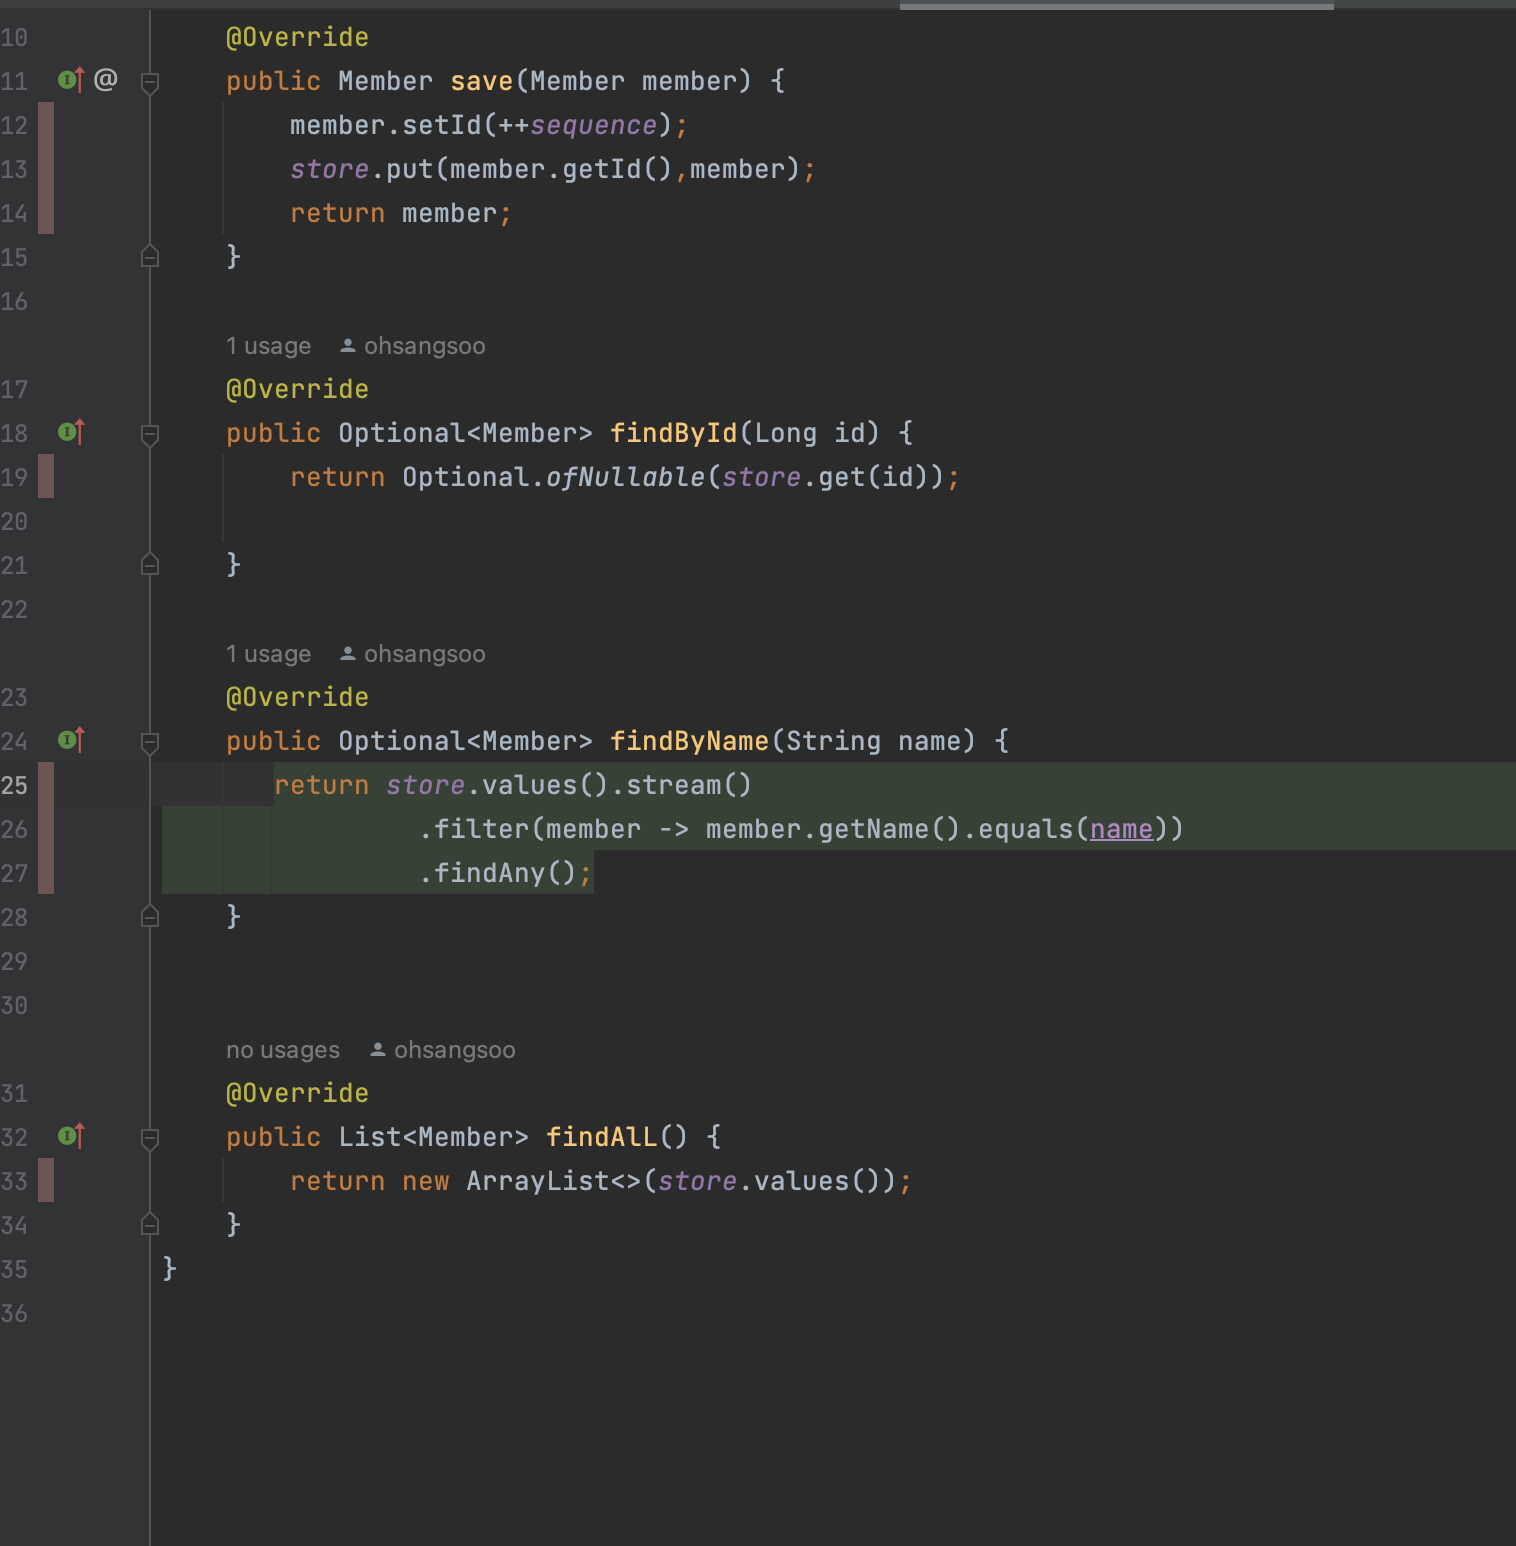Click 'findById' method name on line 18
The image size is (1516, 1546).
[x=674, y=433]
